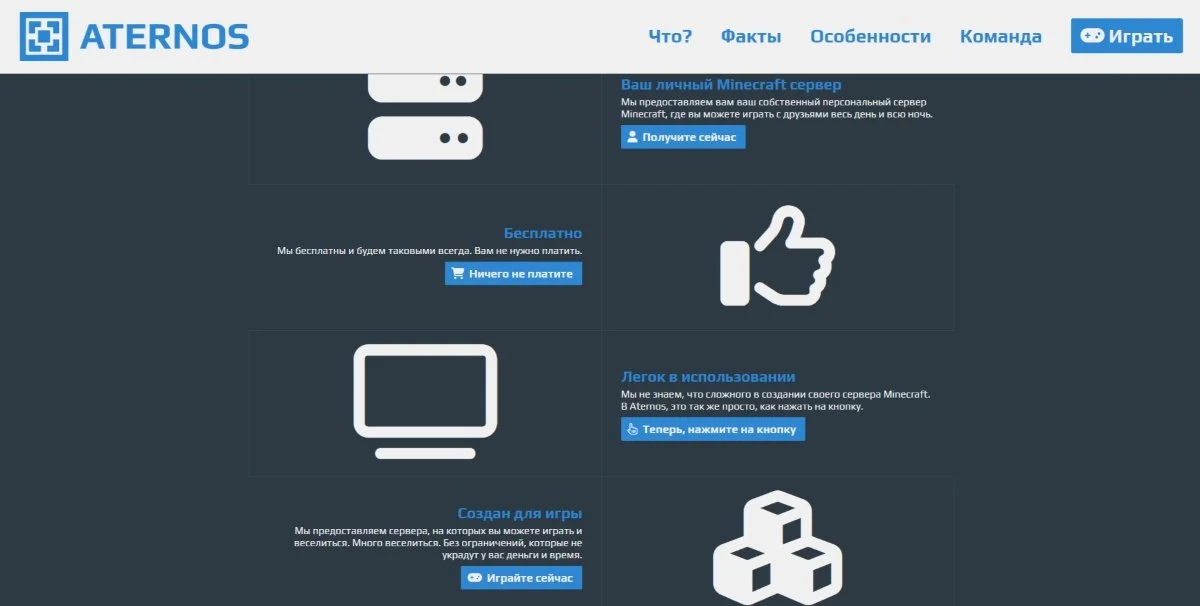This screenshot has width=1200, height=606.
Task: Click the large stacked cubes icon
Action: tap(778, 548)
